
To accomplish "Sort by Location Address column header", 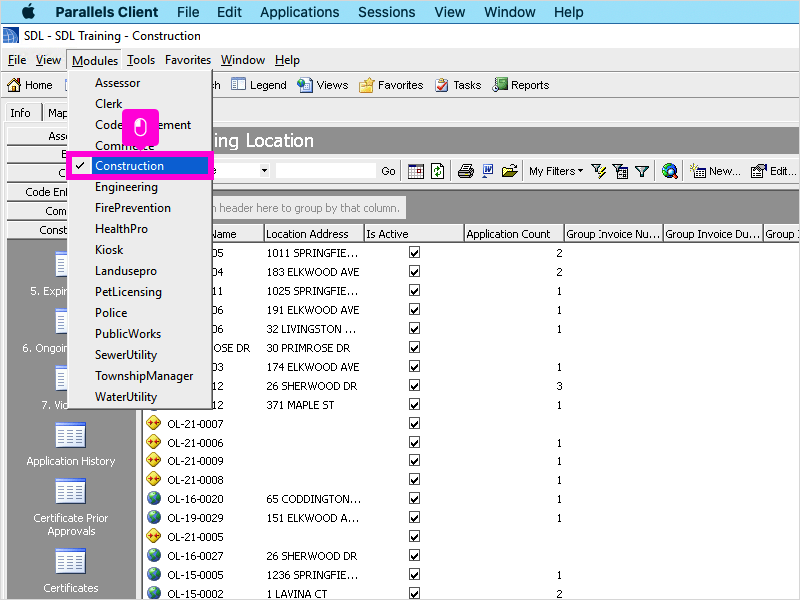I will (313, 234).
